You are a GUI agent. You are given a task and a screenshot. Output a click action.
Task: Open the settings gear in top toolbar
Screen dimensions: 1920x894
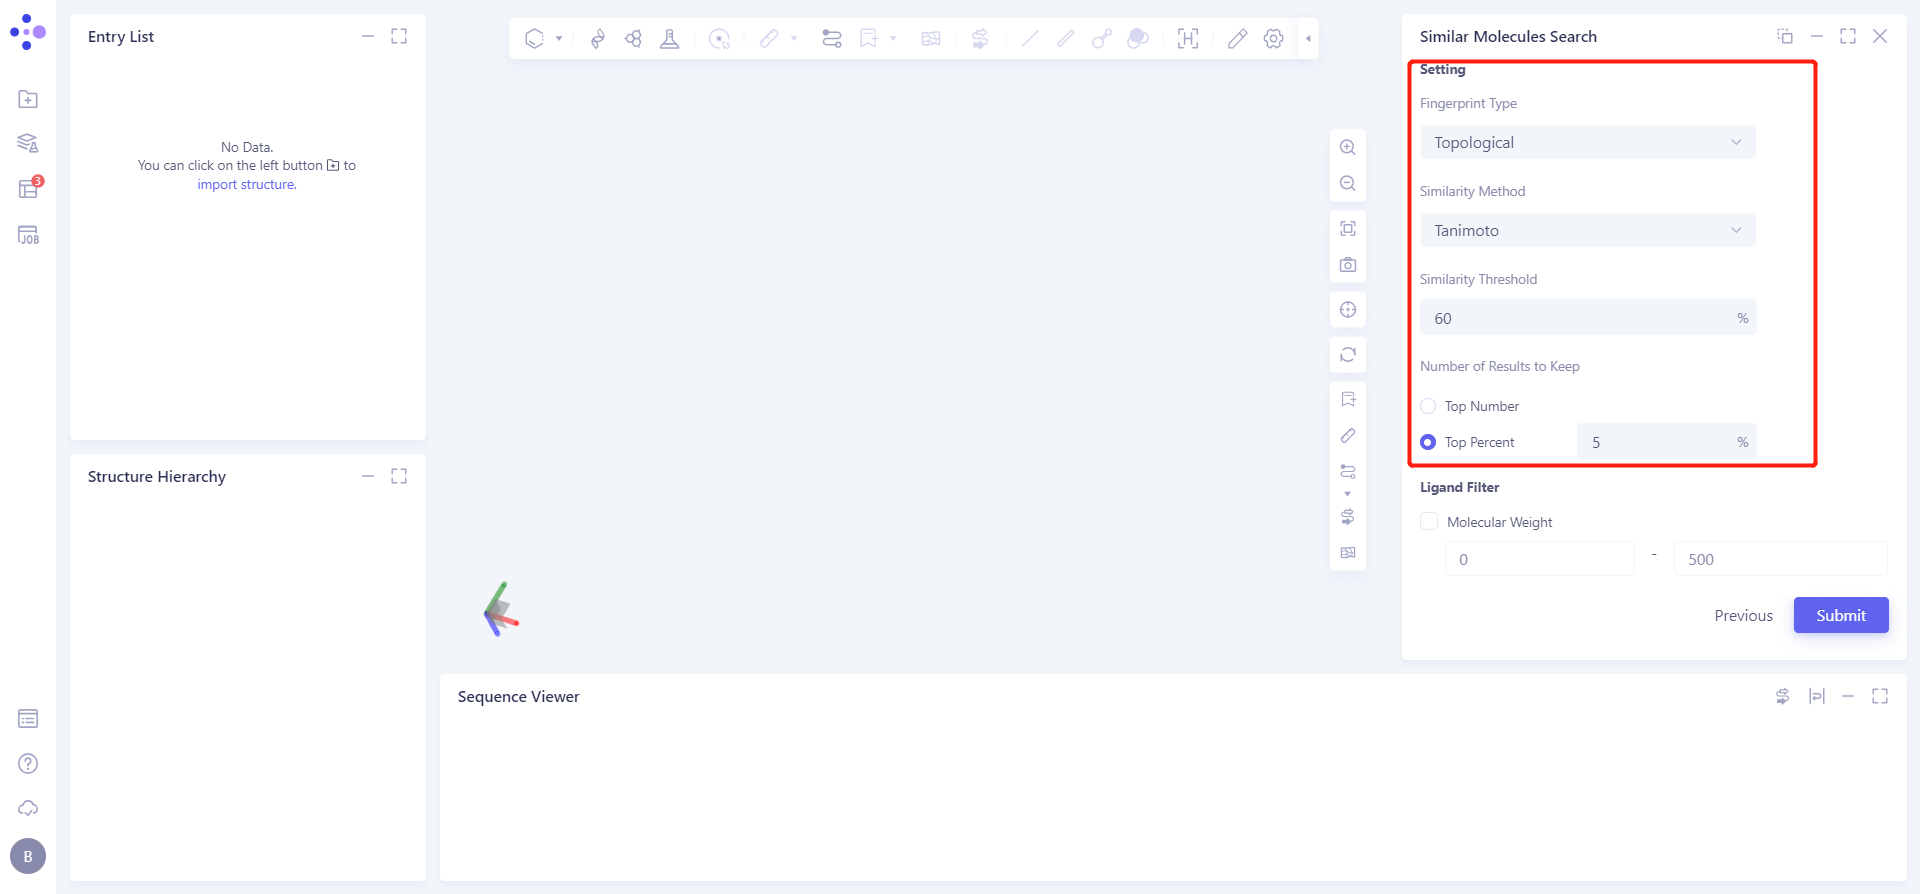[x=1273, y=38]
